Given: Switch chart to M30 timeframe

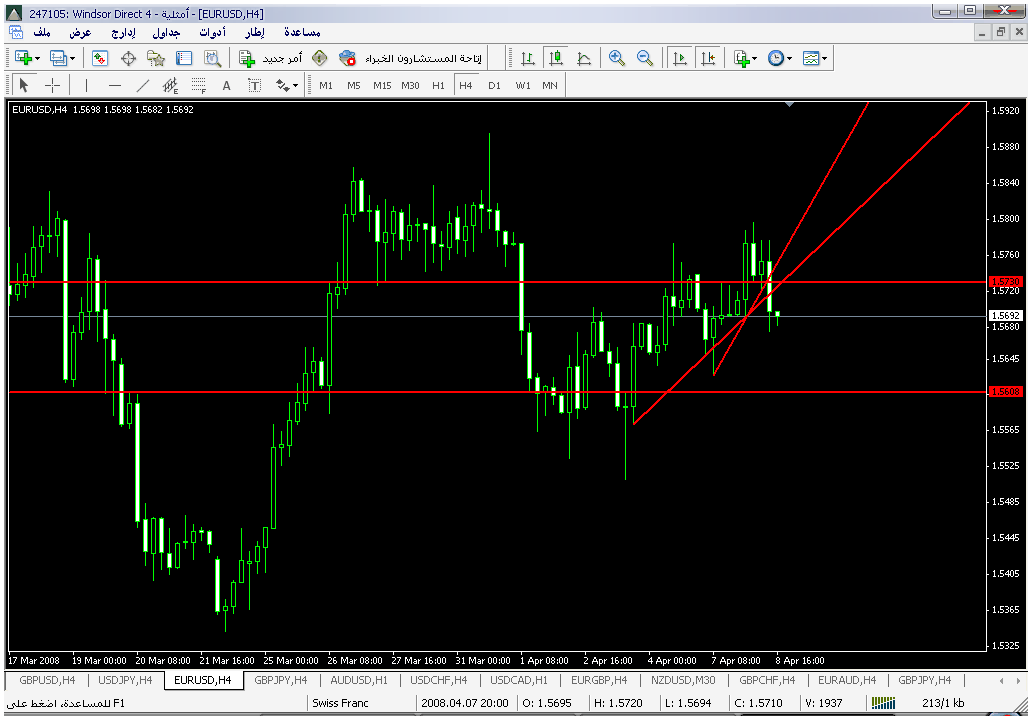Looking at the screenshot, I should click(410, 86).
